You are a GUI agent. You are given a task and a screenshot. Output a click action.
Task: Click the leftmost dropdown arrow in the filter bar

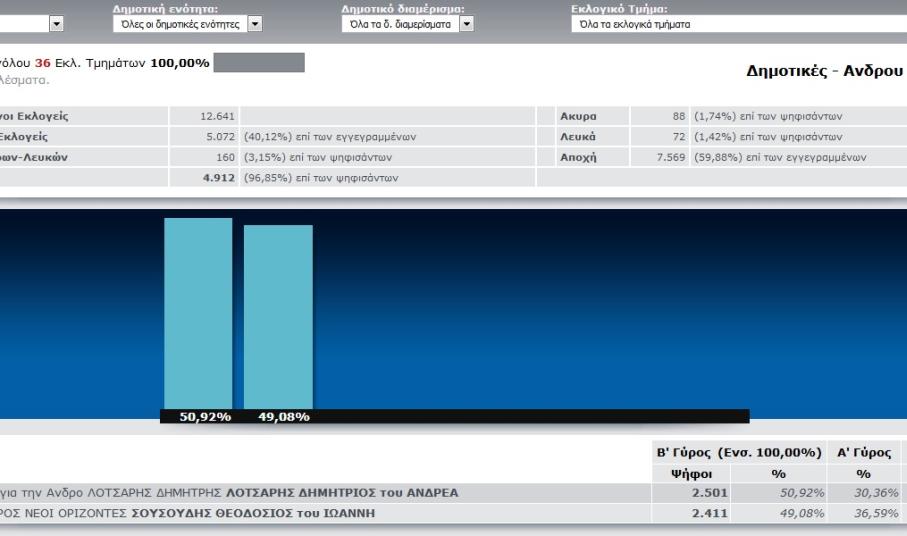click(x=56, y=23)
